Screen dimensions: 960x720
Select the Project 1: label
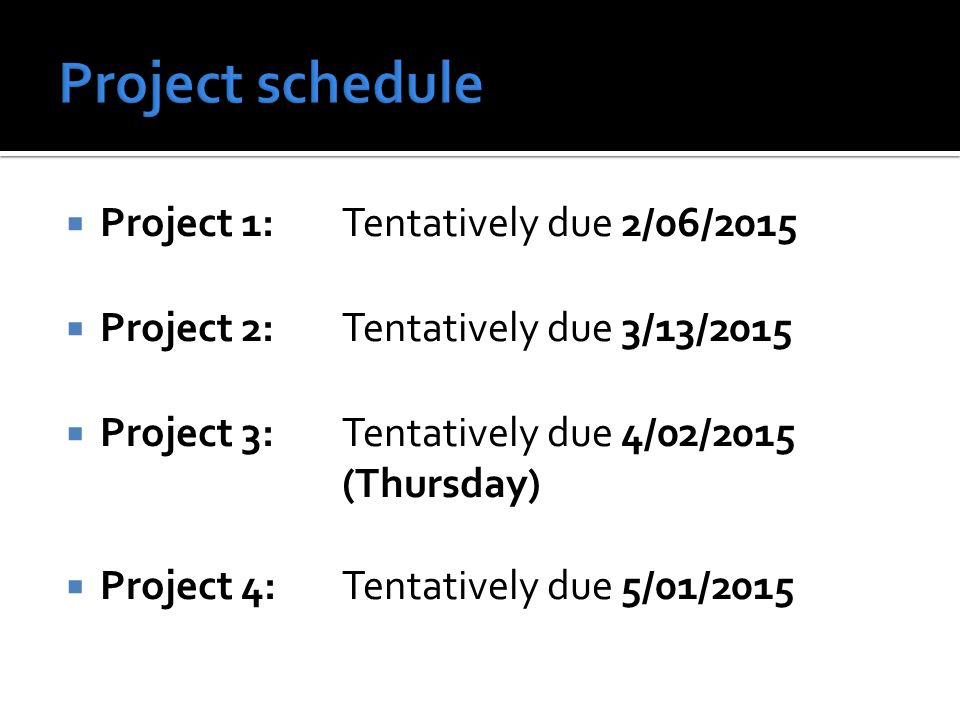coord(187,223)
